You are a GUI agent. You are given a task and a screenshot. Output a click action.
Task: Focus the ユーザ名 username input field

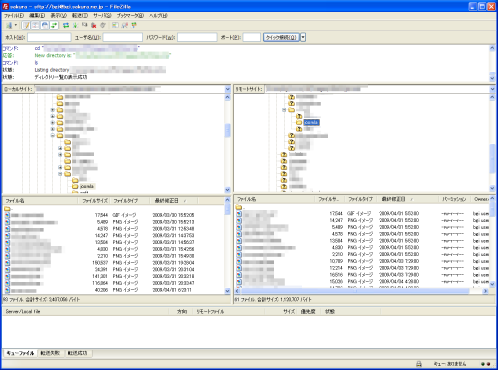(123, 37)
